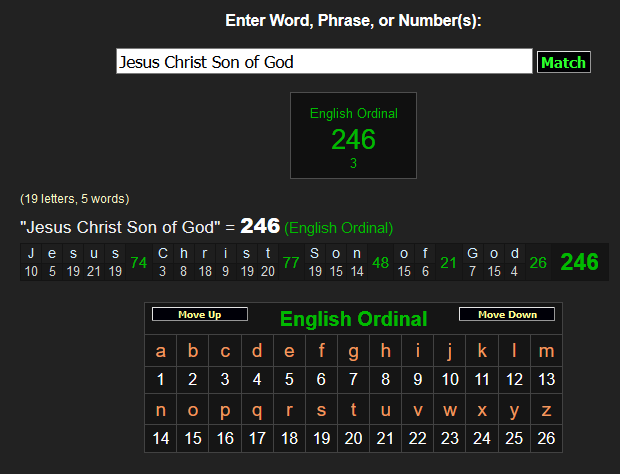The width and height of the screenshot is (620, 474).
Task: Click value 1 under letter a in the chart
Action: (161, 379)
